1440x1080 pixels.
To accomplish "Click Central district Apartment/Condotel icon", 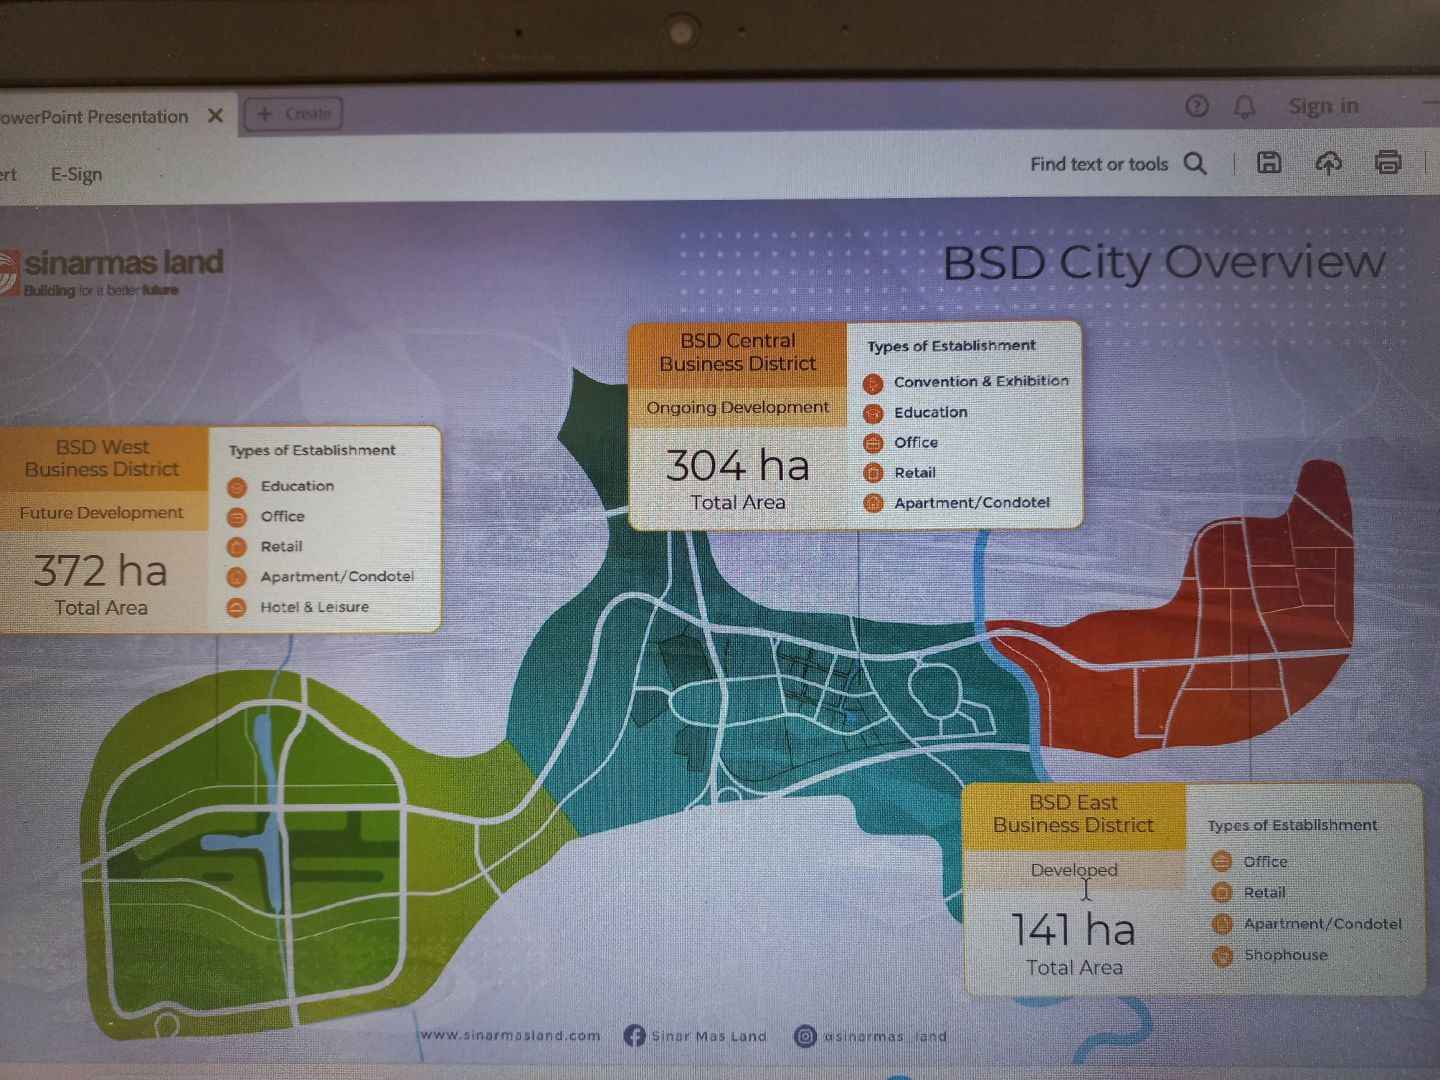I will (x=873, y=503).
